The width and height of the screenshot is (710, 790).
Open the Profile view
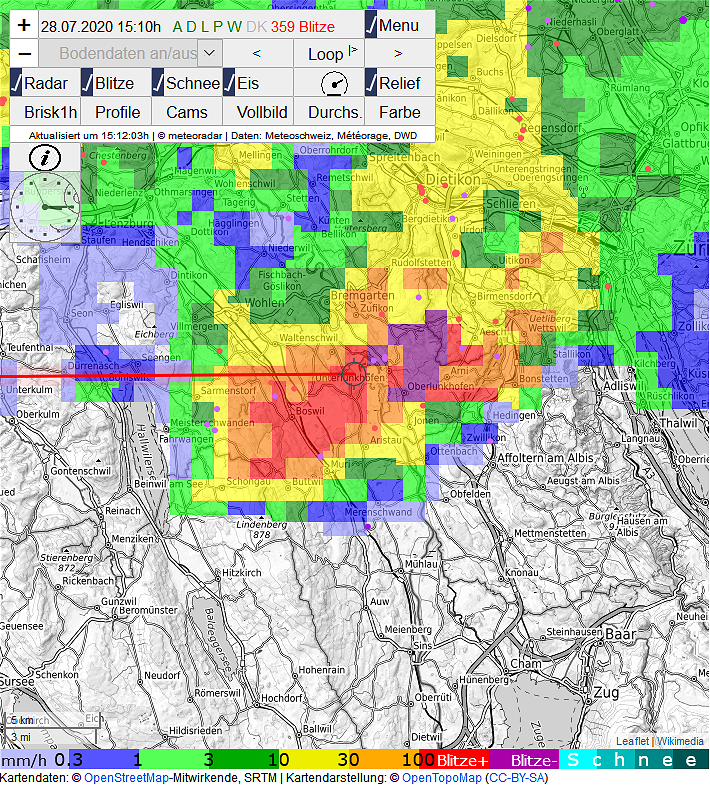[117, 112]
